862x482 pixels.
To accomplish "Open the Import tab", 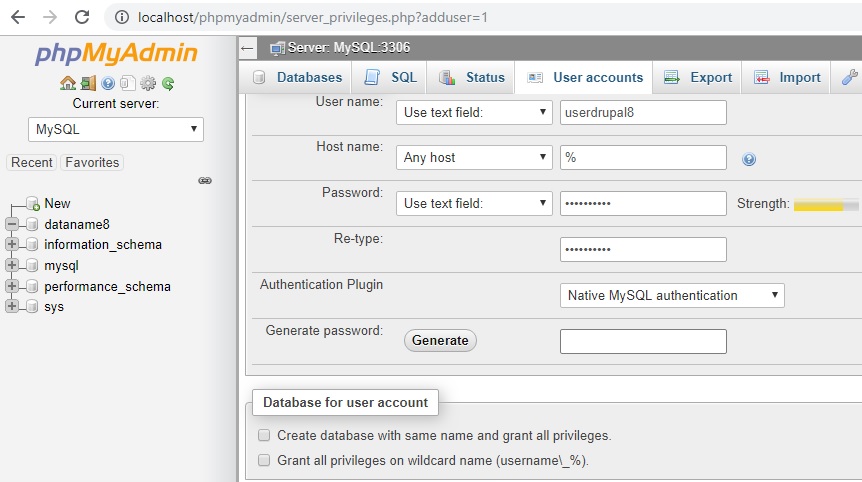I will 786,77.
